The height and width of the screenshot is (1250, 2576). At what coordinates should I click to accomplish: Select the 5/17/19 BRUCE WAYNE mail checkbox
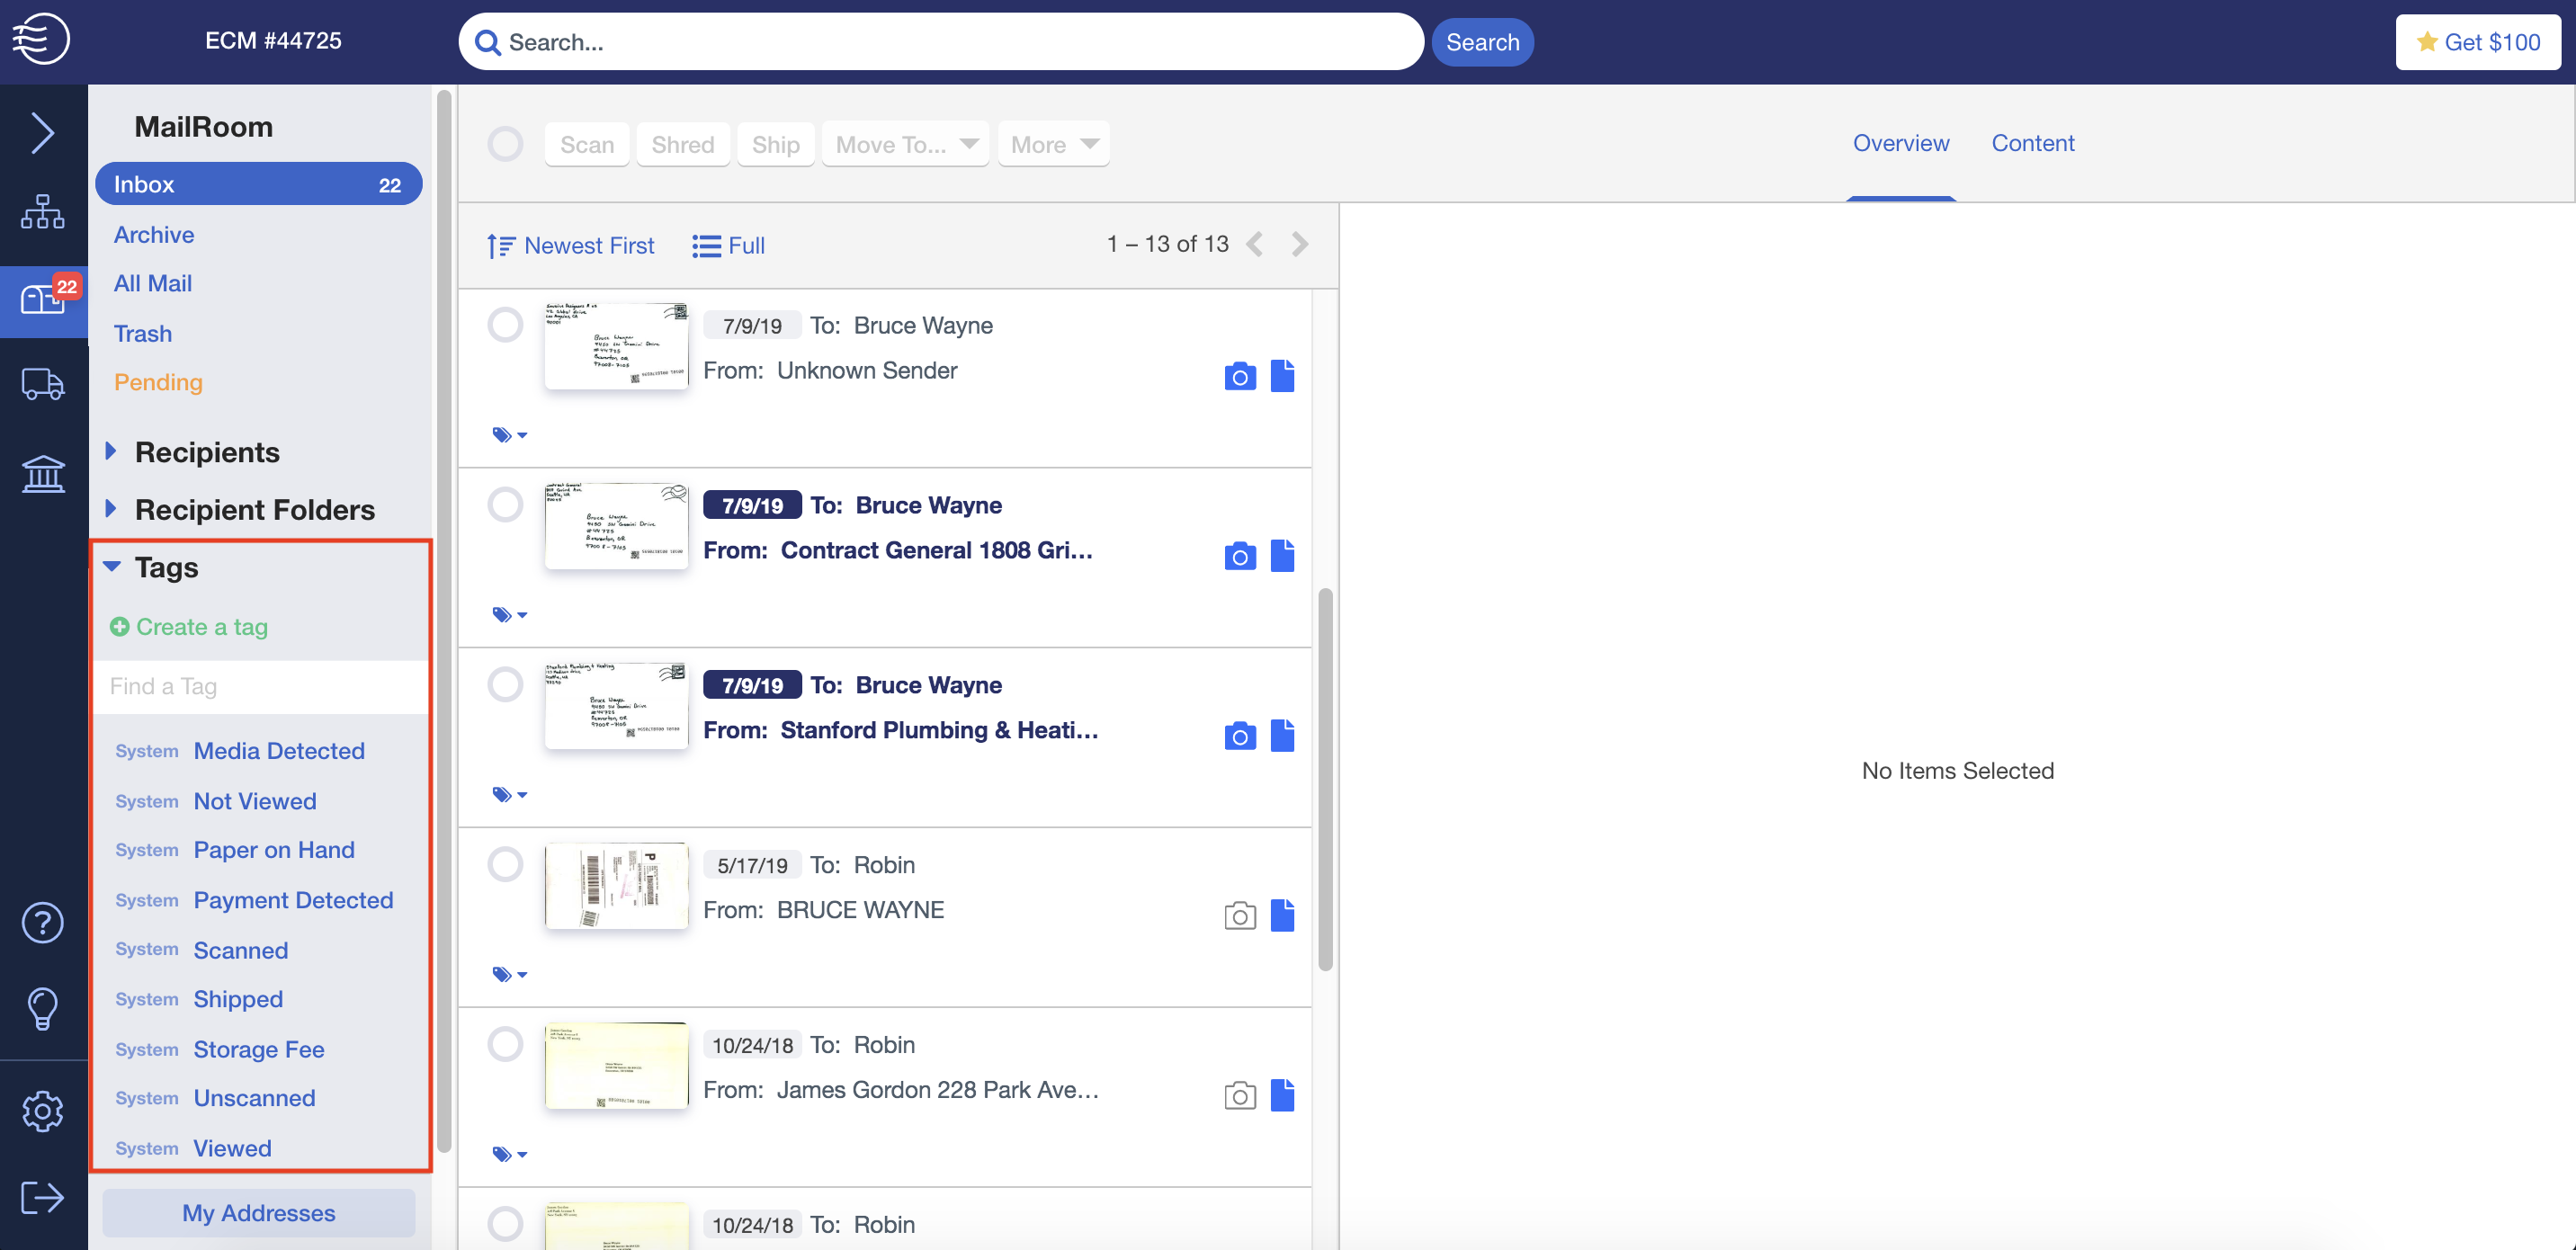tap(505, 865)
